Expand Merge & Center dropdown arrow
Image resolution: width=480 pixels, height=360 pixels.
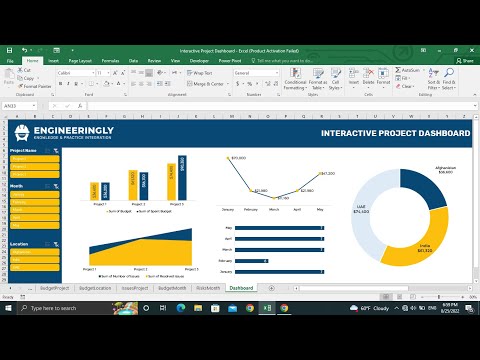[x=228, y=84]
